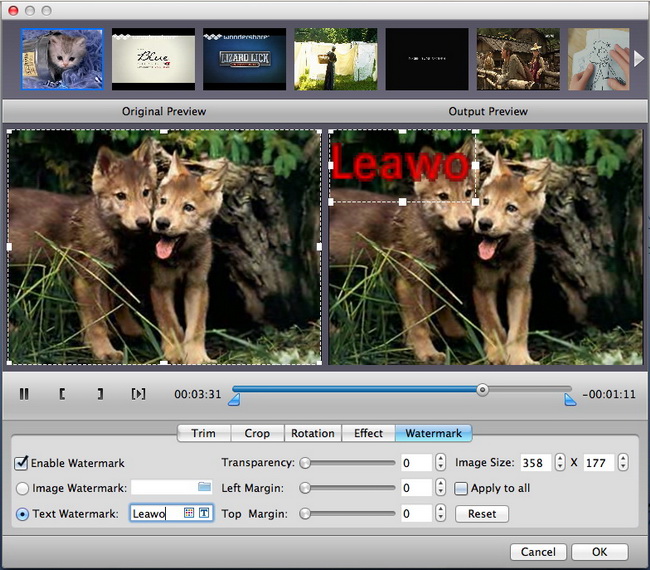Adjust the Left Margin slider
This screenshot has height=570, width=650.
pos(347,488)
